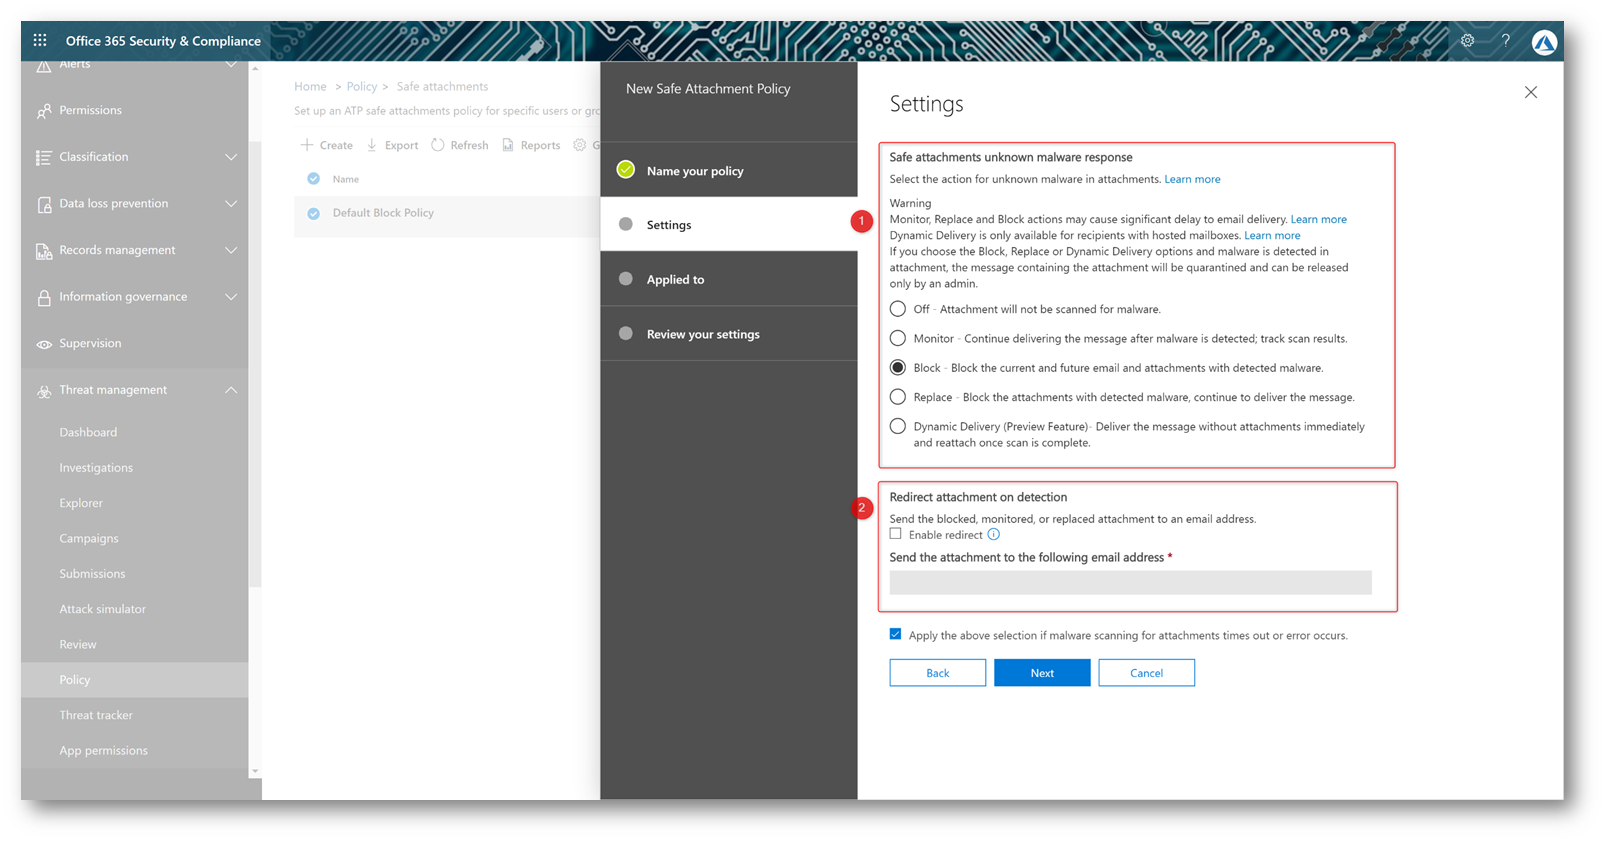Click Default Block Policy row text
Image resolution: width=1606 pixels, height=842 pixels.
[x=383, y=213]
